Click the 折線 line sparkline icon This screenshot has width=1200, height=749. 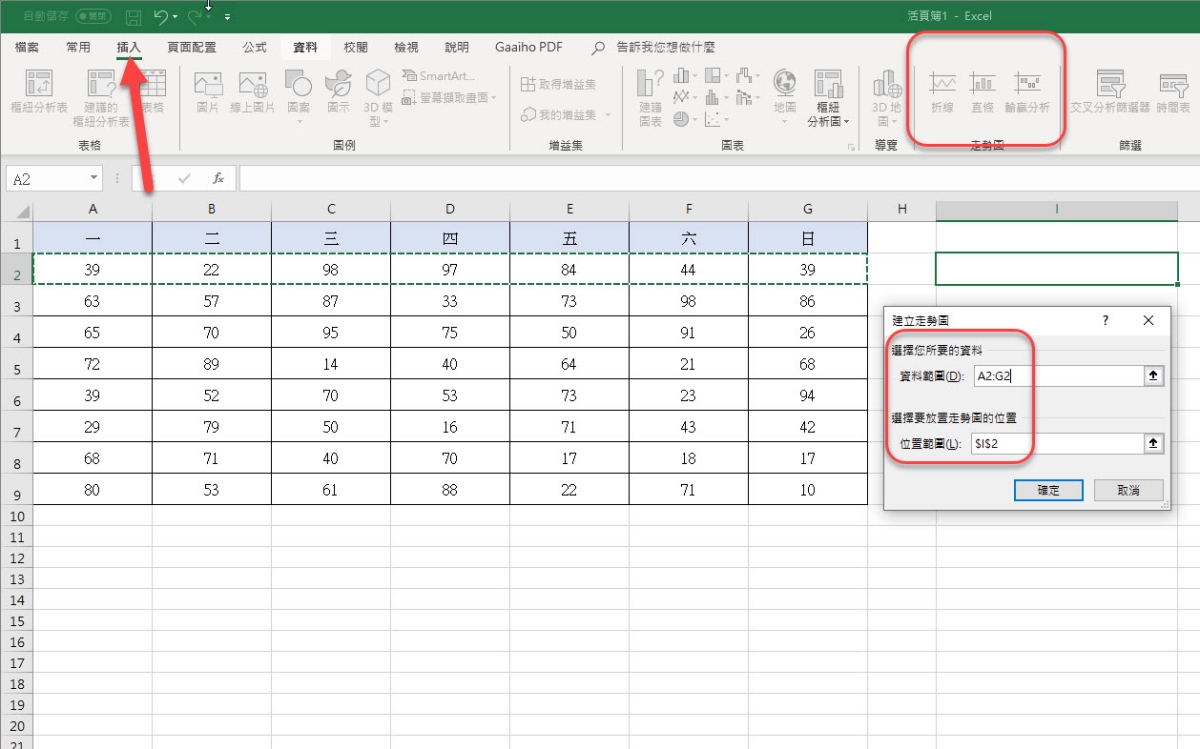942,92
